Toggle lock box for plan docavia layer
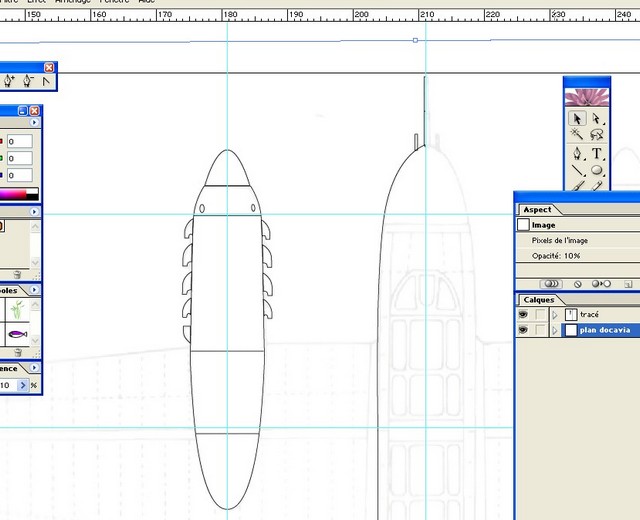Viewport: 640px width, 520px height. pos(540,330)
